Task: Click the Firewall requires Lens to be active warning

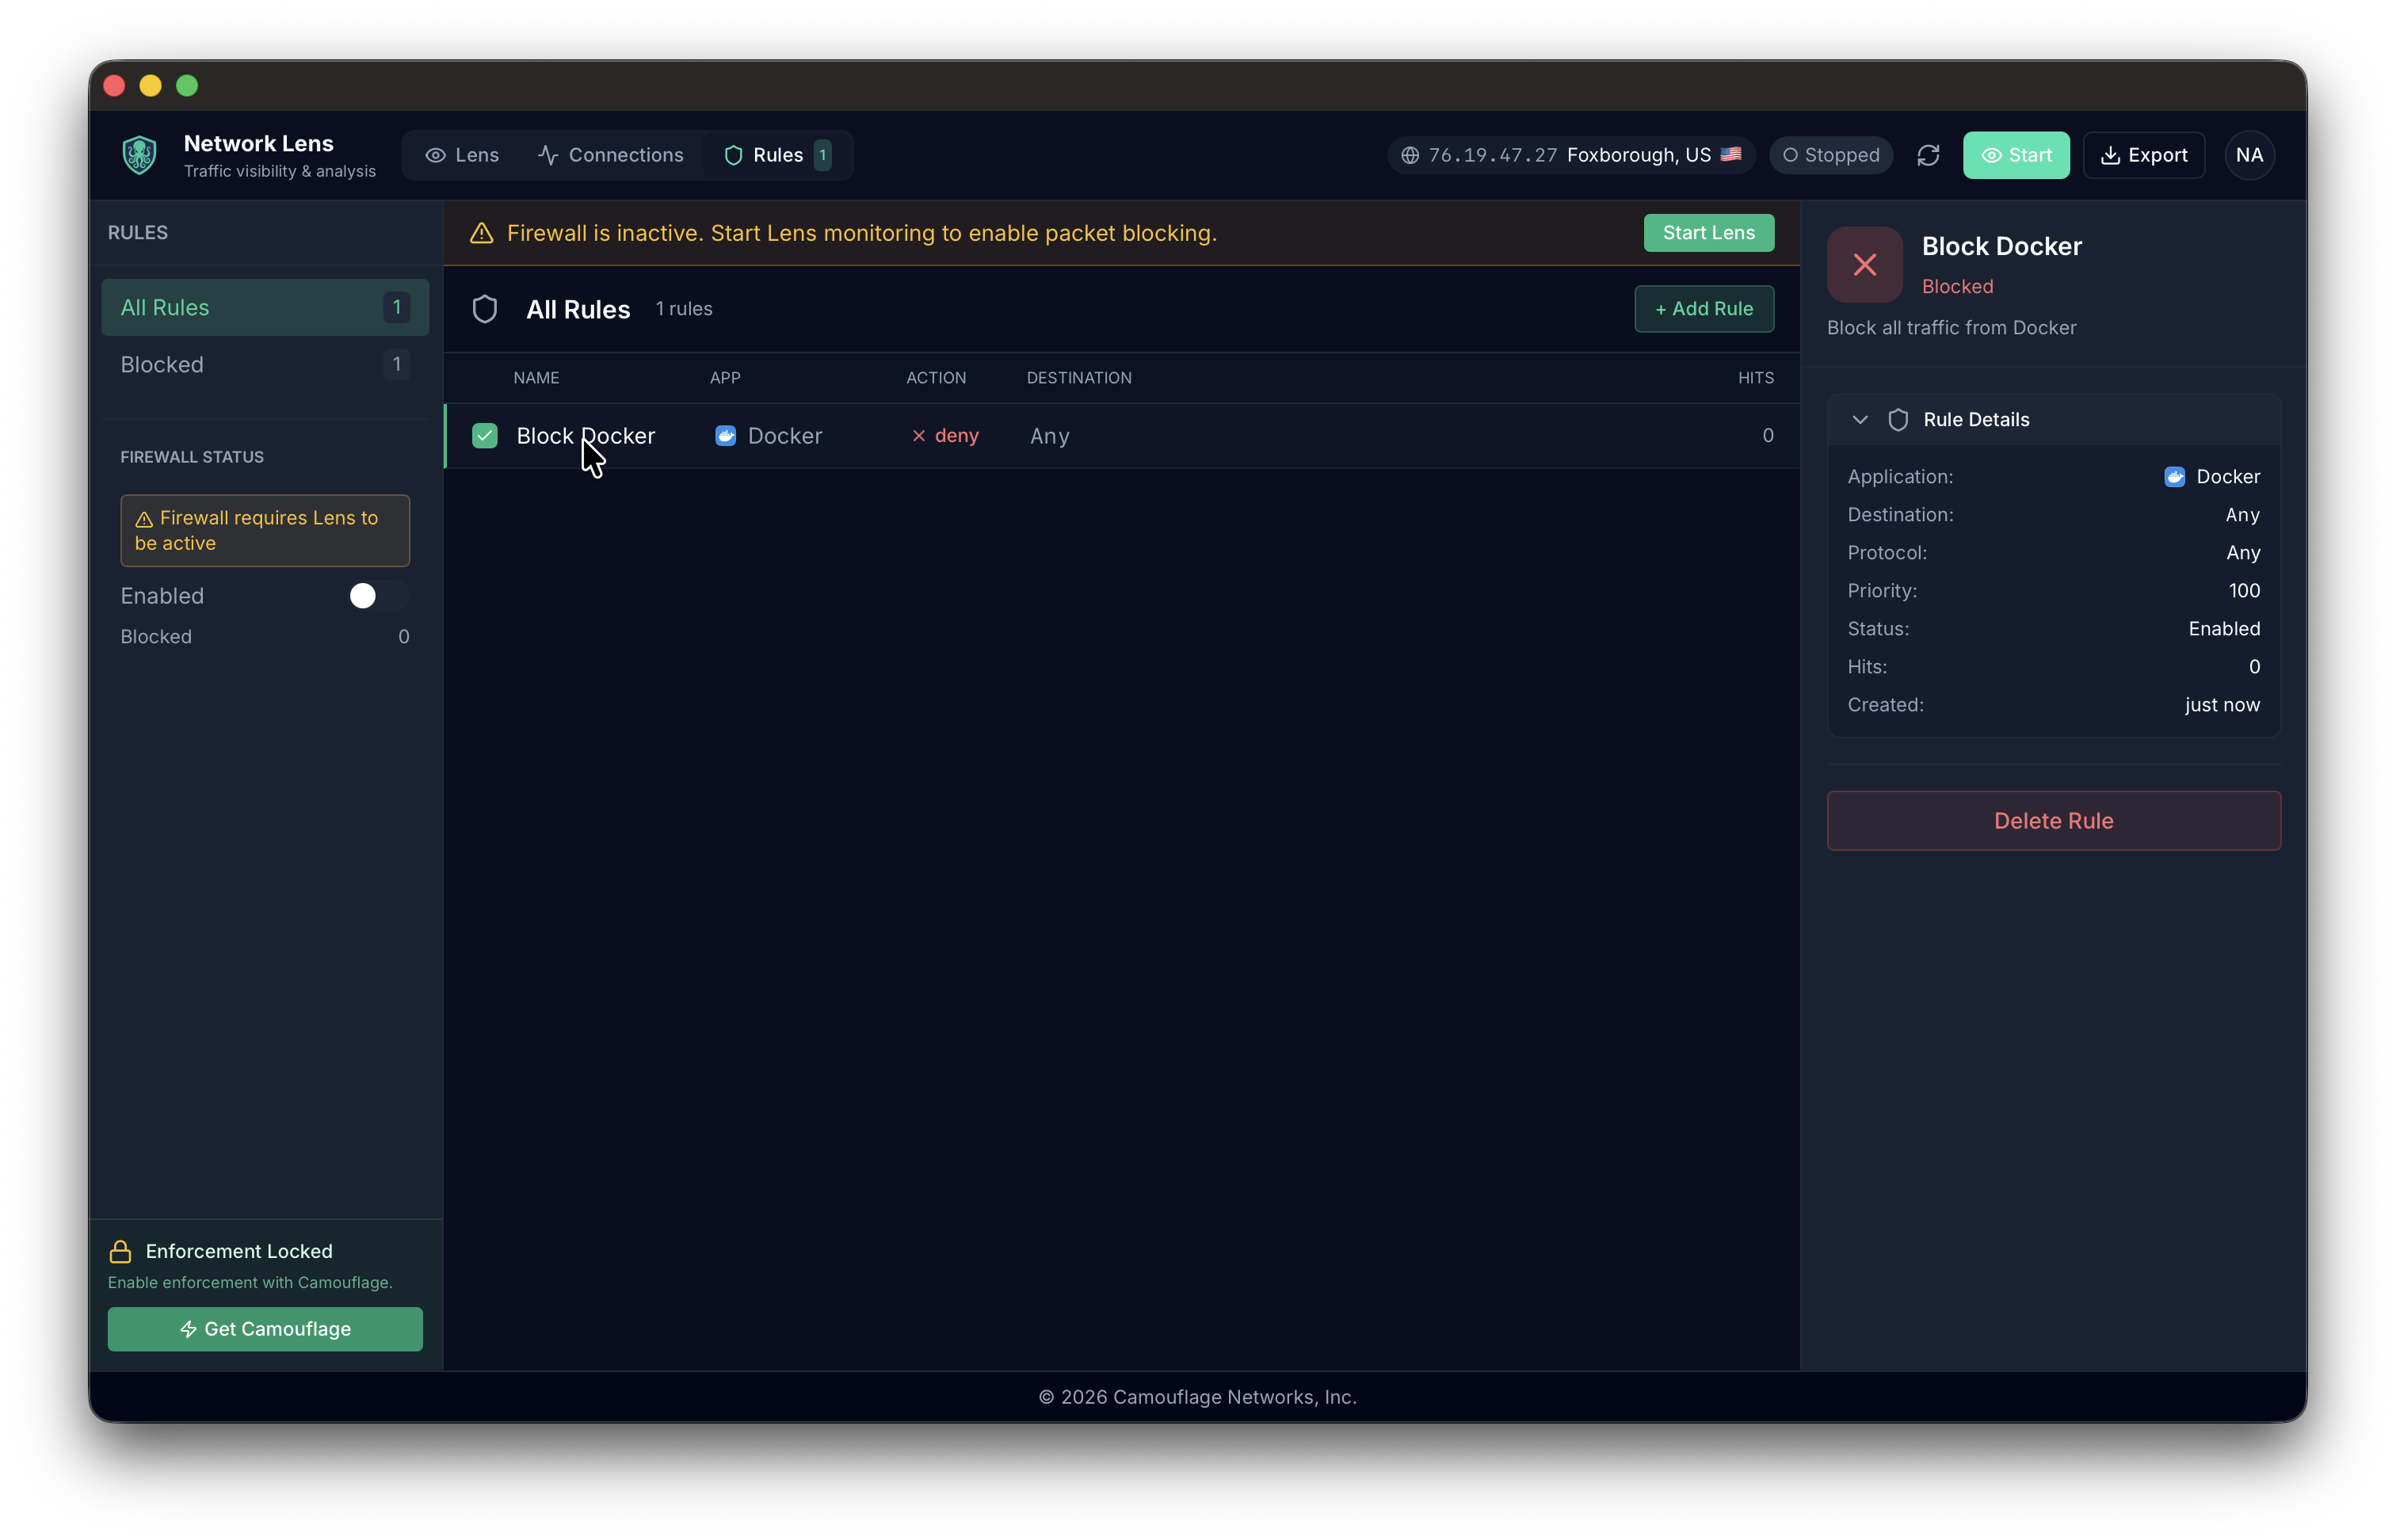Action: point(265,531)
